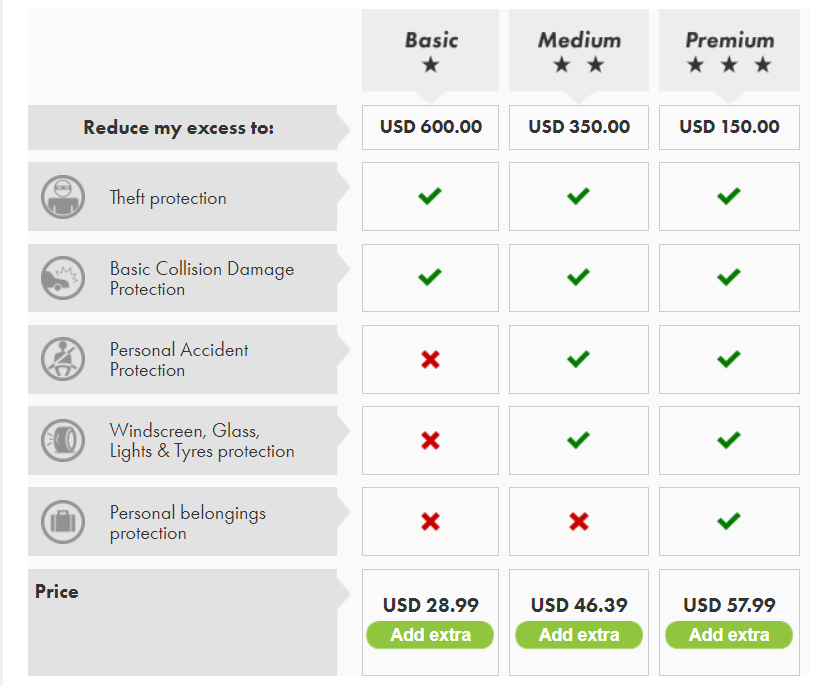Click green check for Premium Personal belongings

click(x=728, y=521)
